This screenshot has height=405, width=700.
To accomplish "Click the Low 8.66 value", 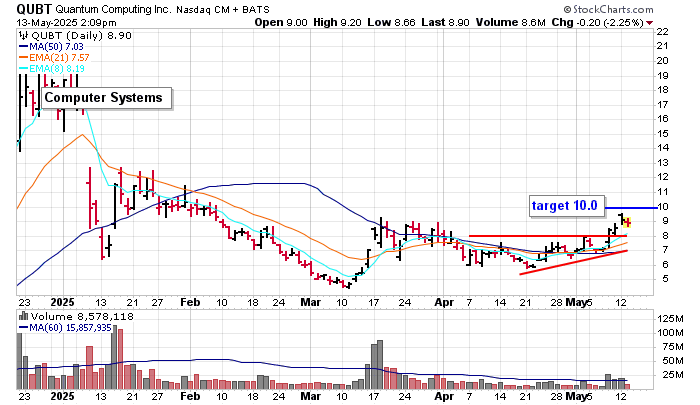I will (x=392, y=22).
